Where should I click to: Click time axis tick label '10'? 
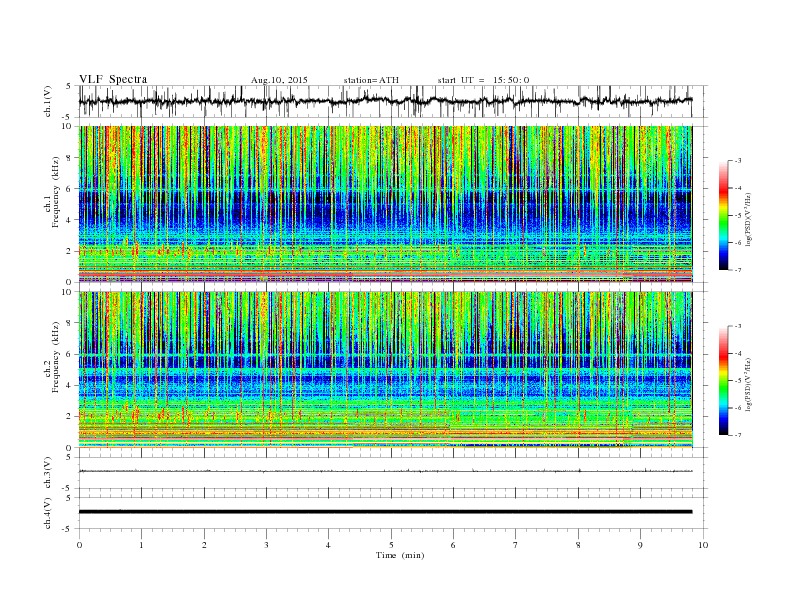(703, 545)
